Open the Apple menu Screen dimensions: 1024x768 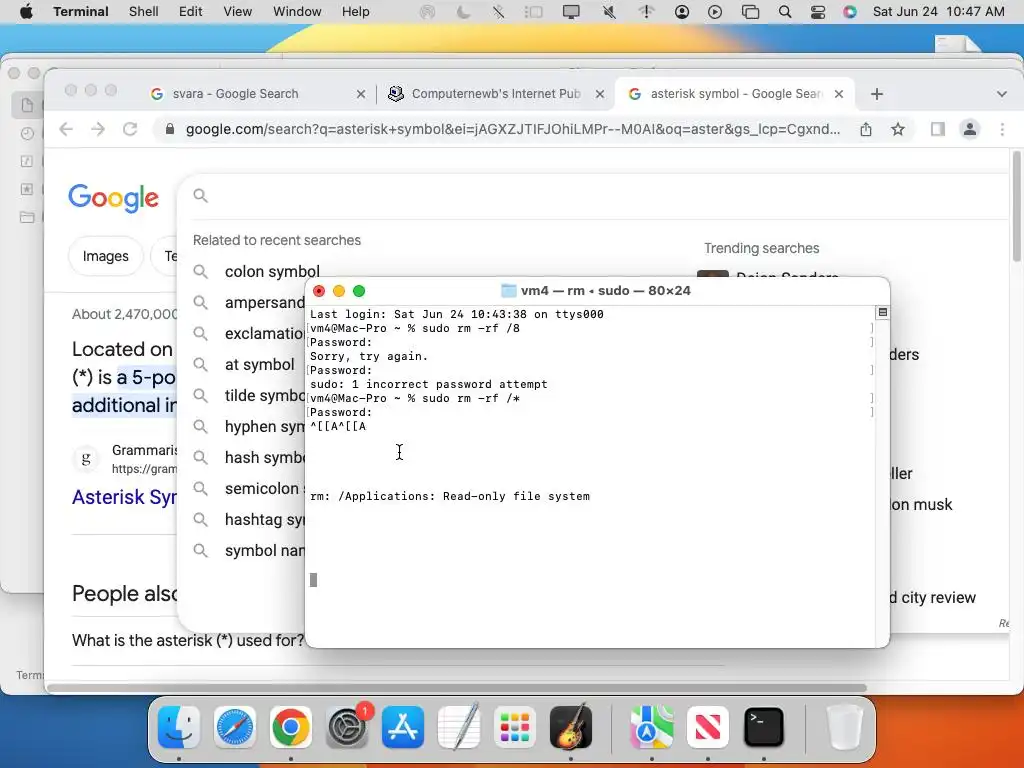click(26, 11)
